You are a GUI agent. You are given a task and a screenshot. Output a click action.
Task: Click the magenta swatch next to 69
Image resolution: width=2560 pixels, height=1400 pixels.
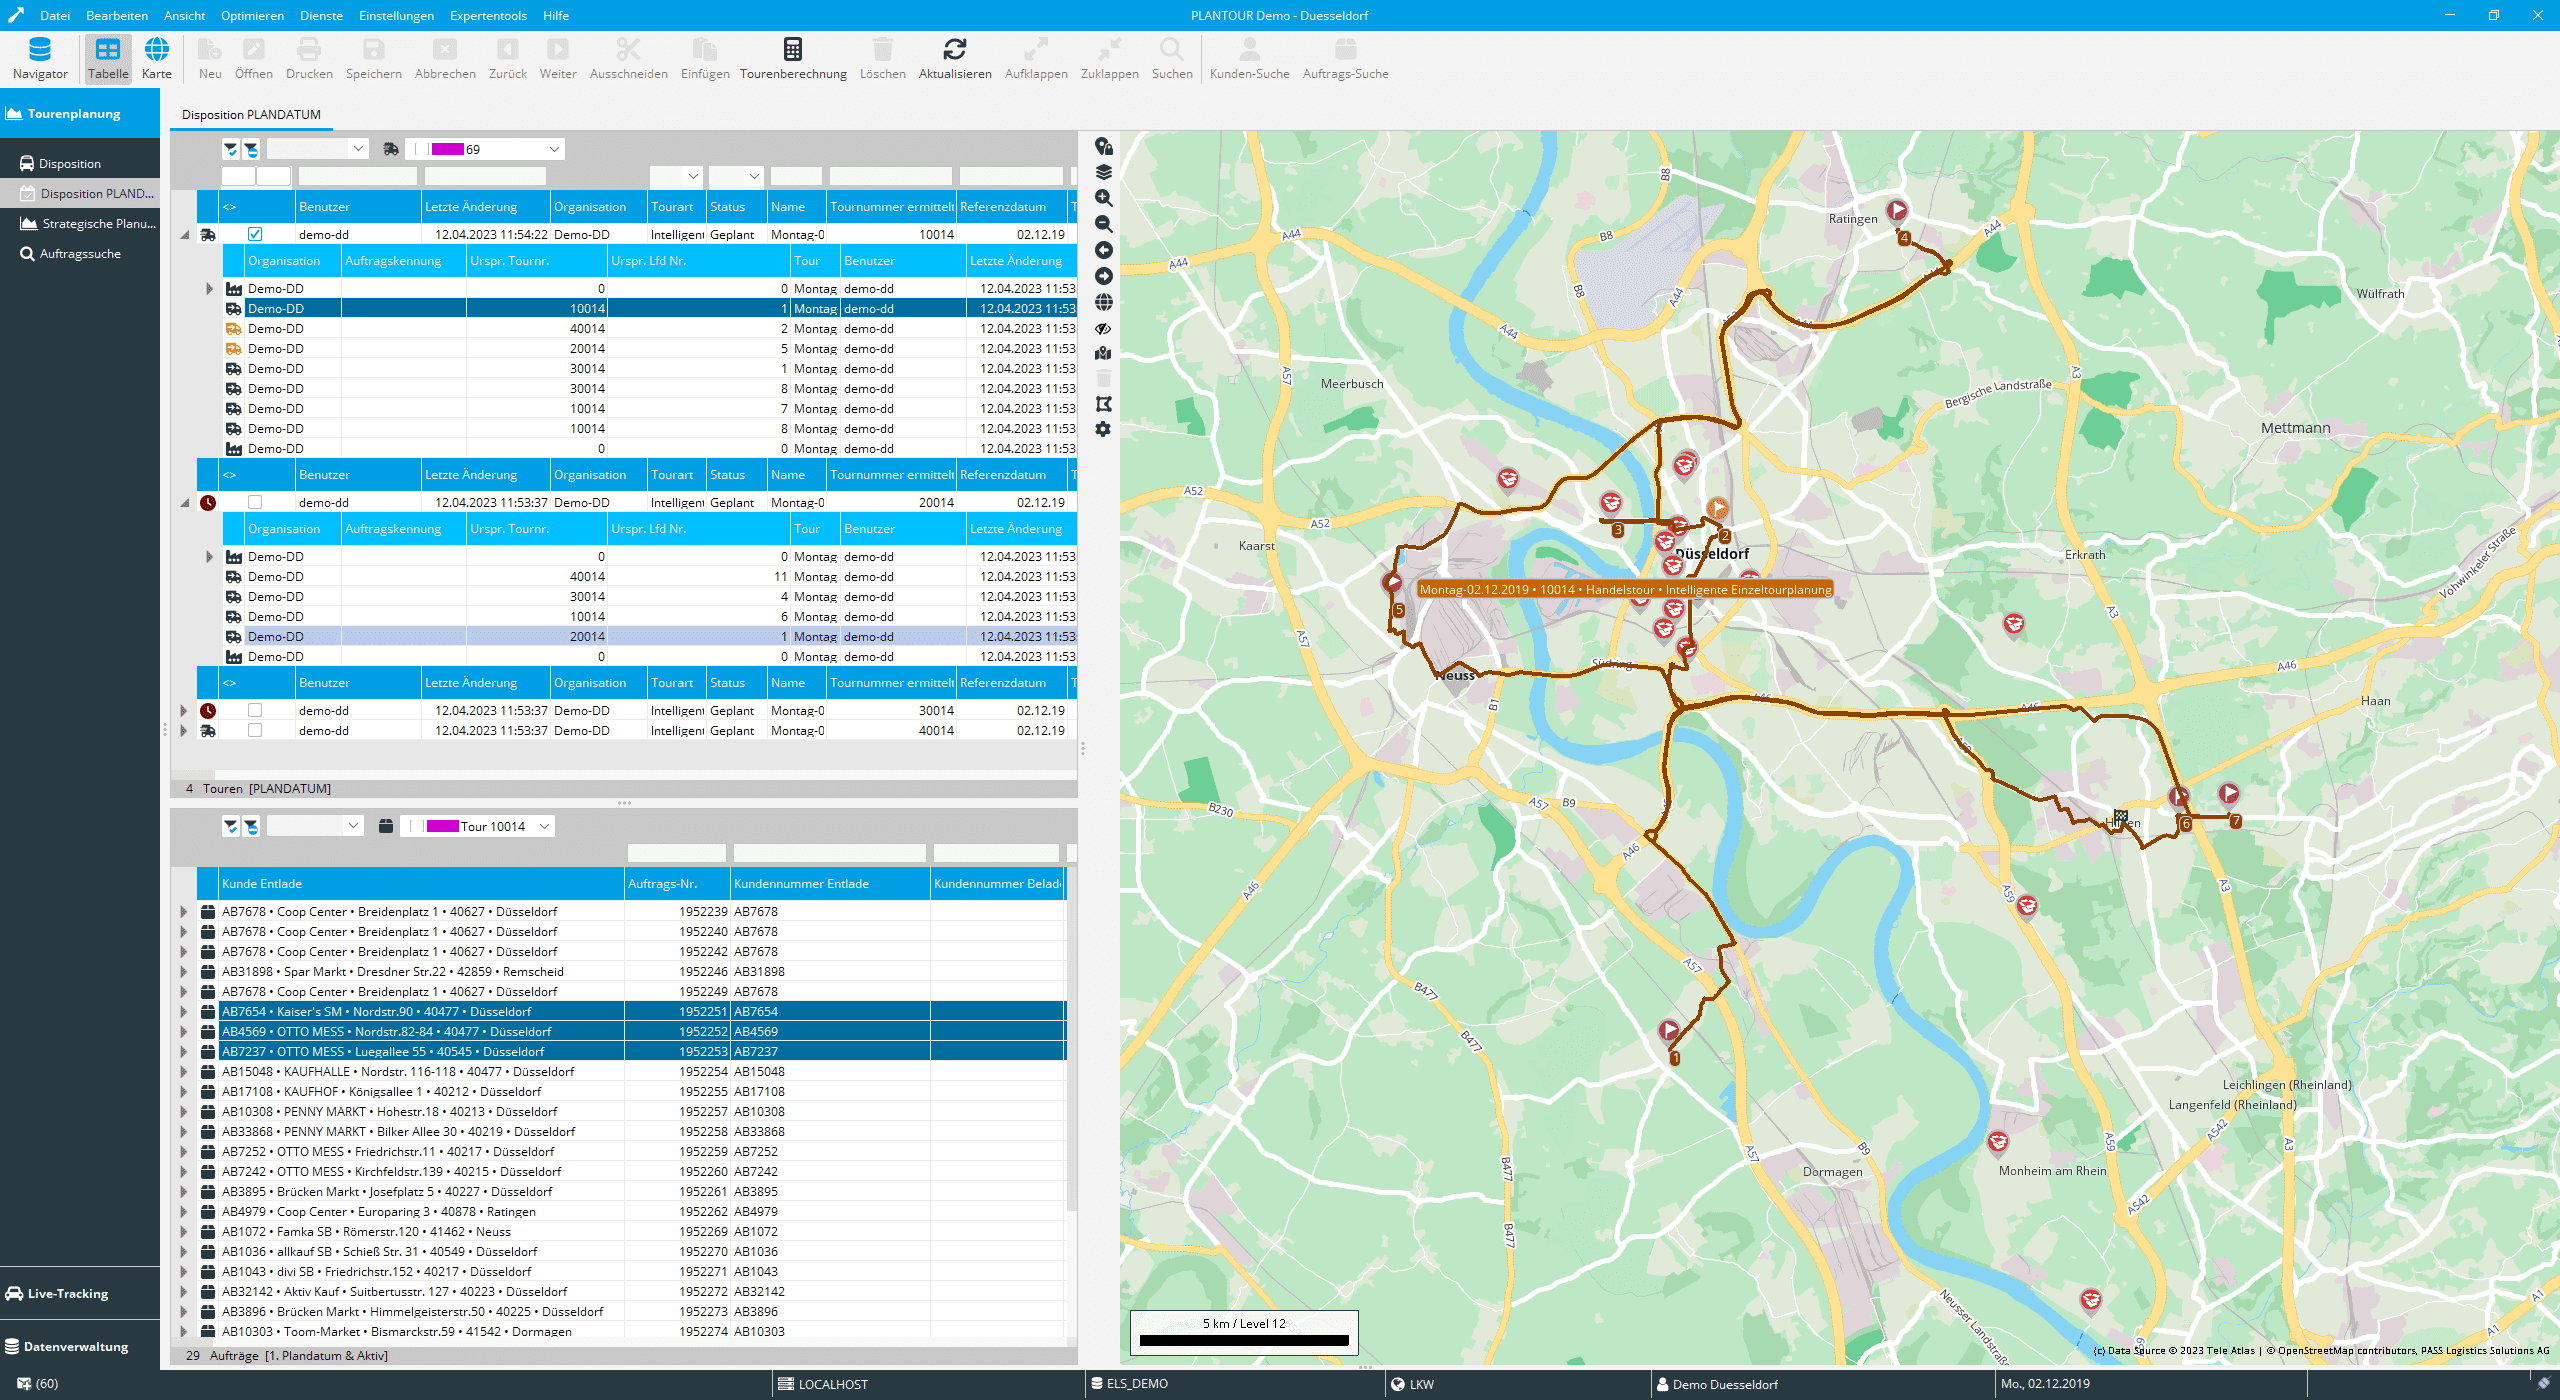[x=447, y=149]
